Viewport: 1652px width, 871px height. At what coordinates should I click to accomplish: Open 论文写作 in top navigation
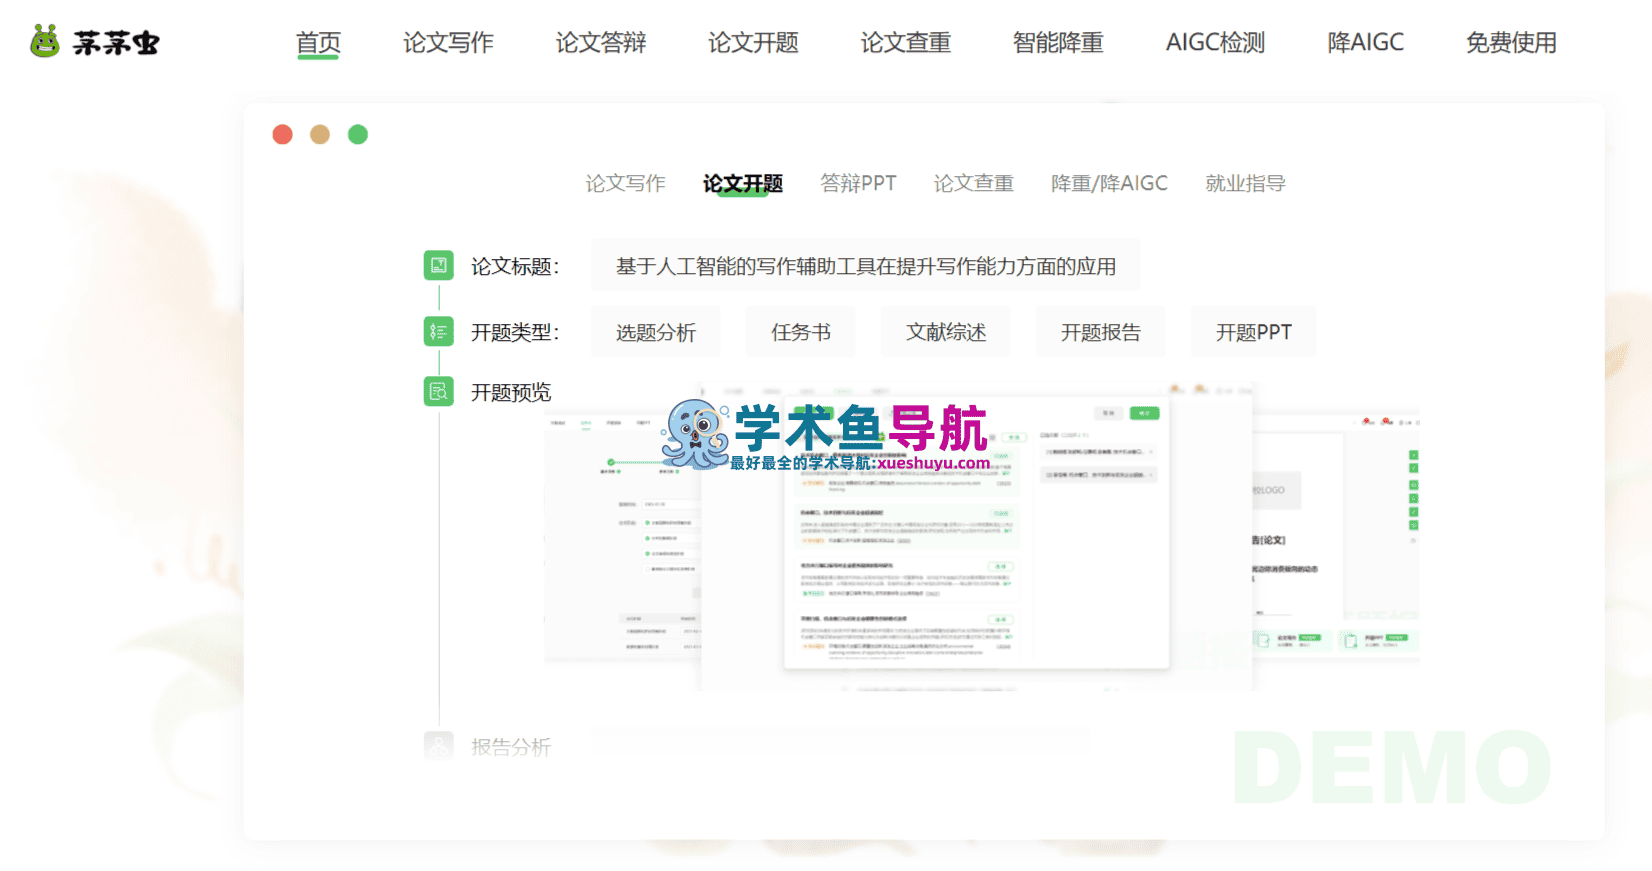(448, 43)
